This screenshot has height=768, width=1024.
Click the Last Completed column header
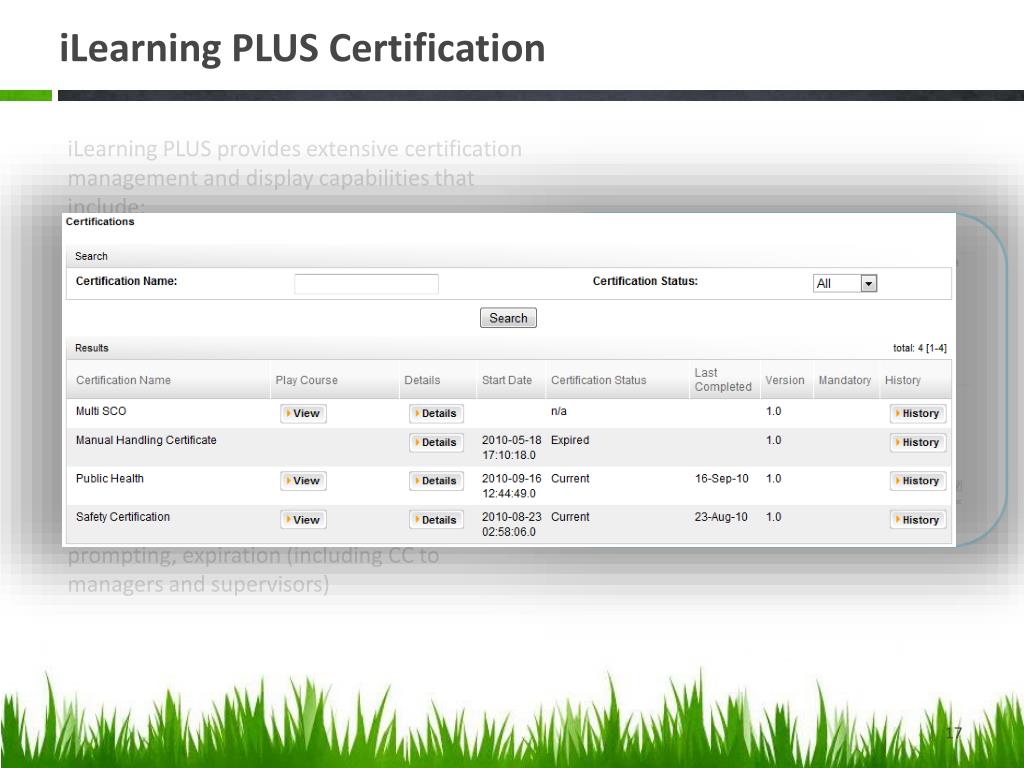click(723, 379)
